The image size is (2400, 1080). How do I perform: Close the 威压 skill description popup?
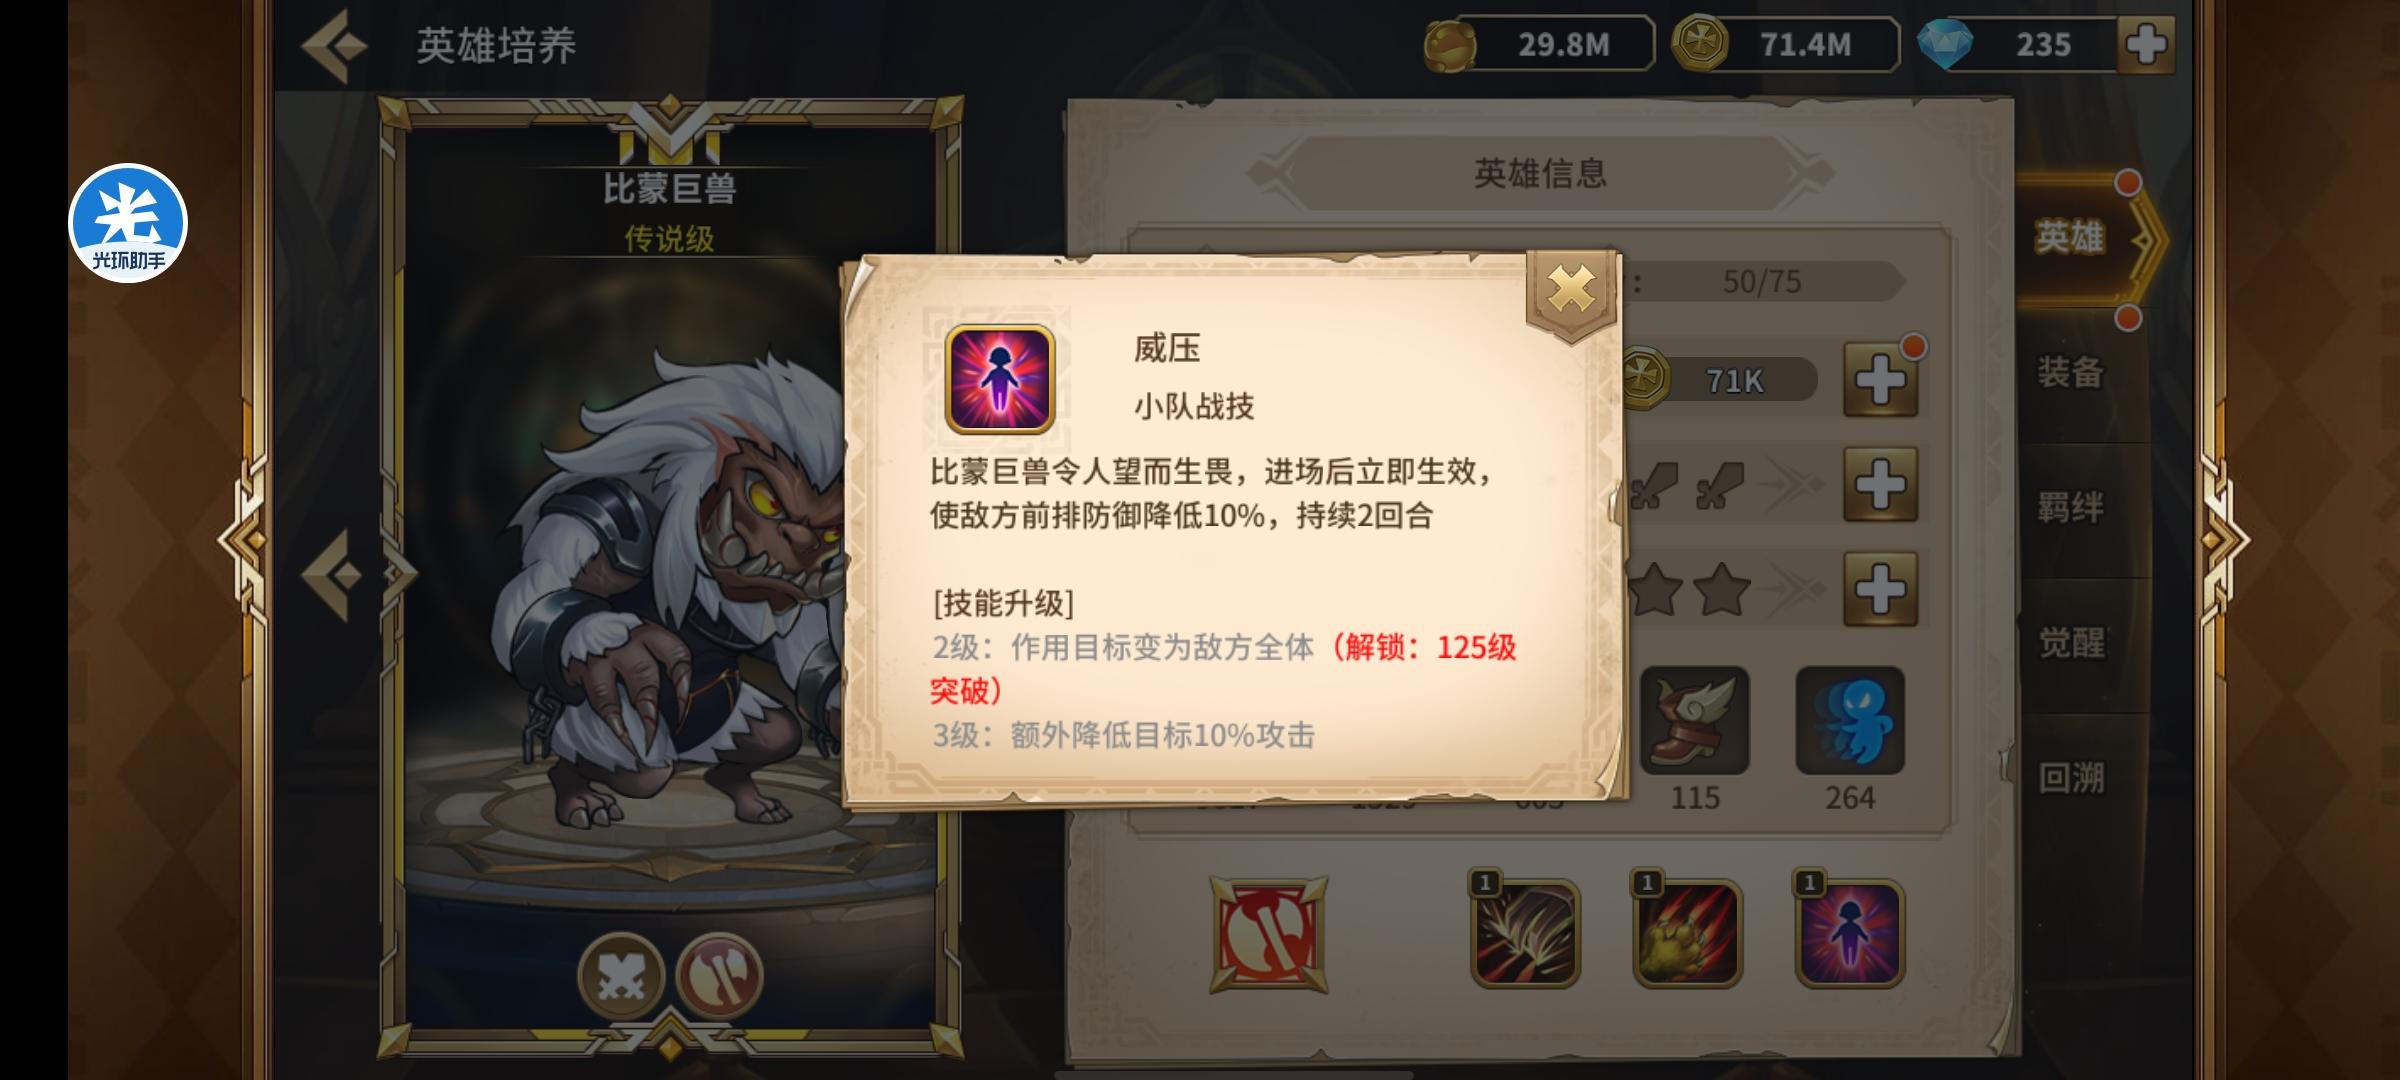pyautogui.click(x=1571, y=291)
